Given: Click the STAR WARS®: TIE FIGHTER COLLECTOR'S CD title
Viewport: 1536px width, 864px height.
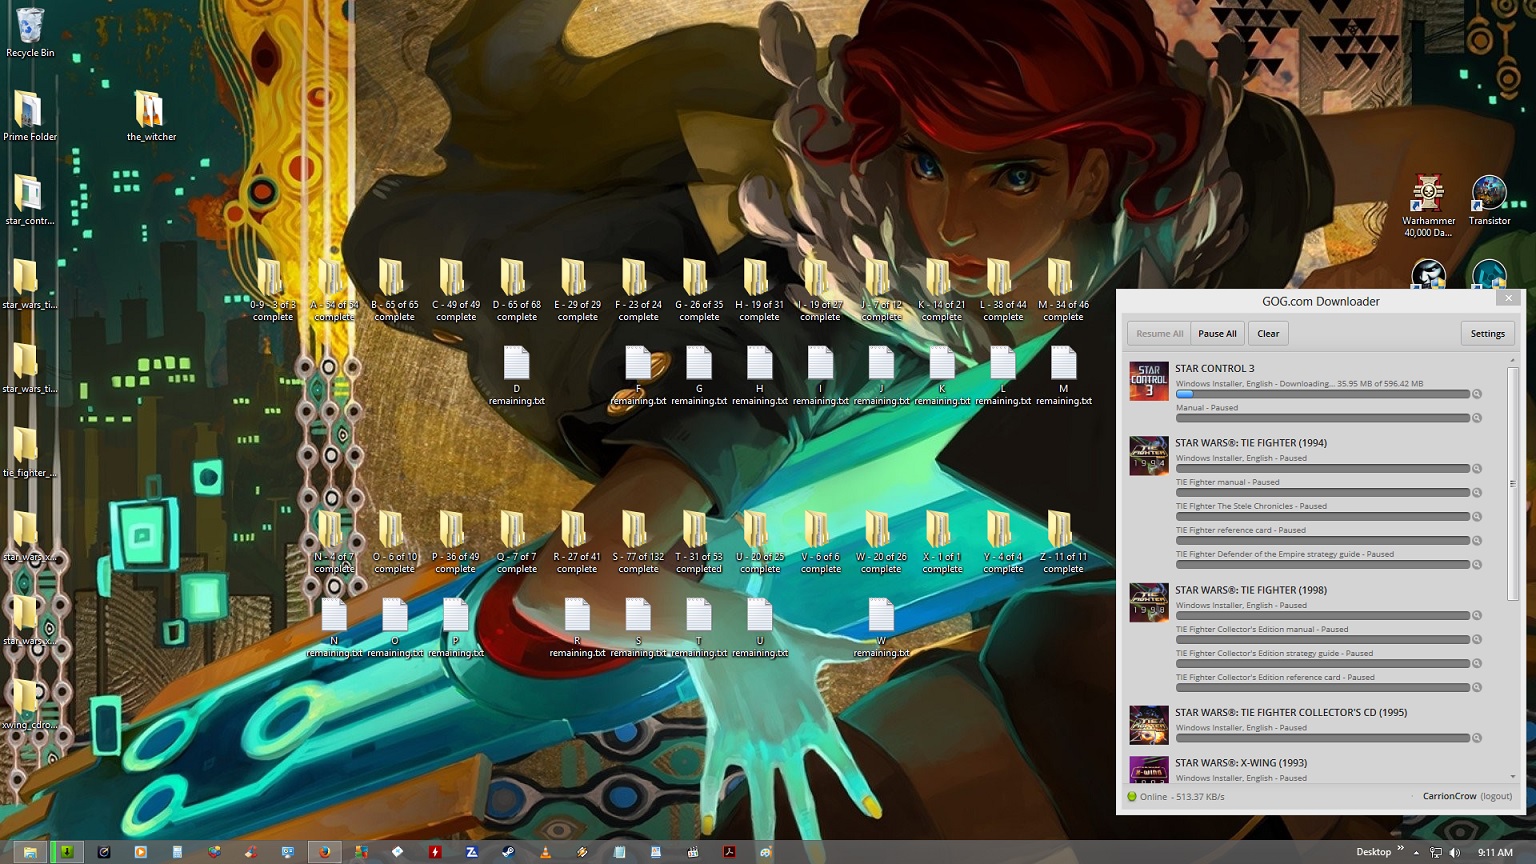Looking at the screenshot, I should point(1291,713).
